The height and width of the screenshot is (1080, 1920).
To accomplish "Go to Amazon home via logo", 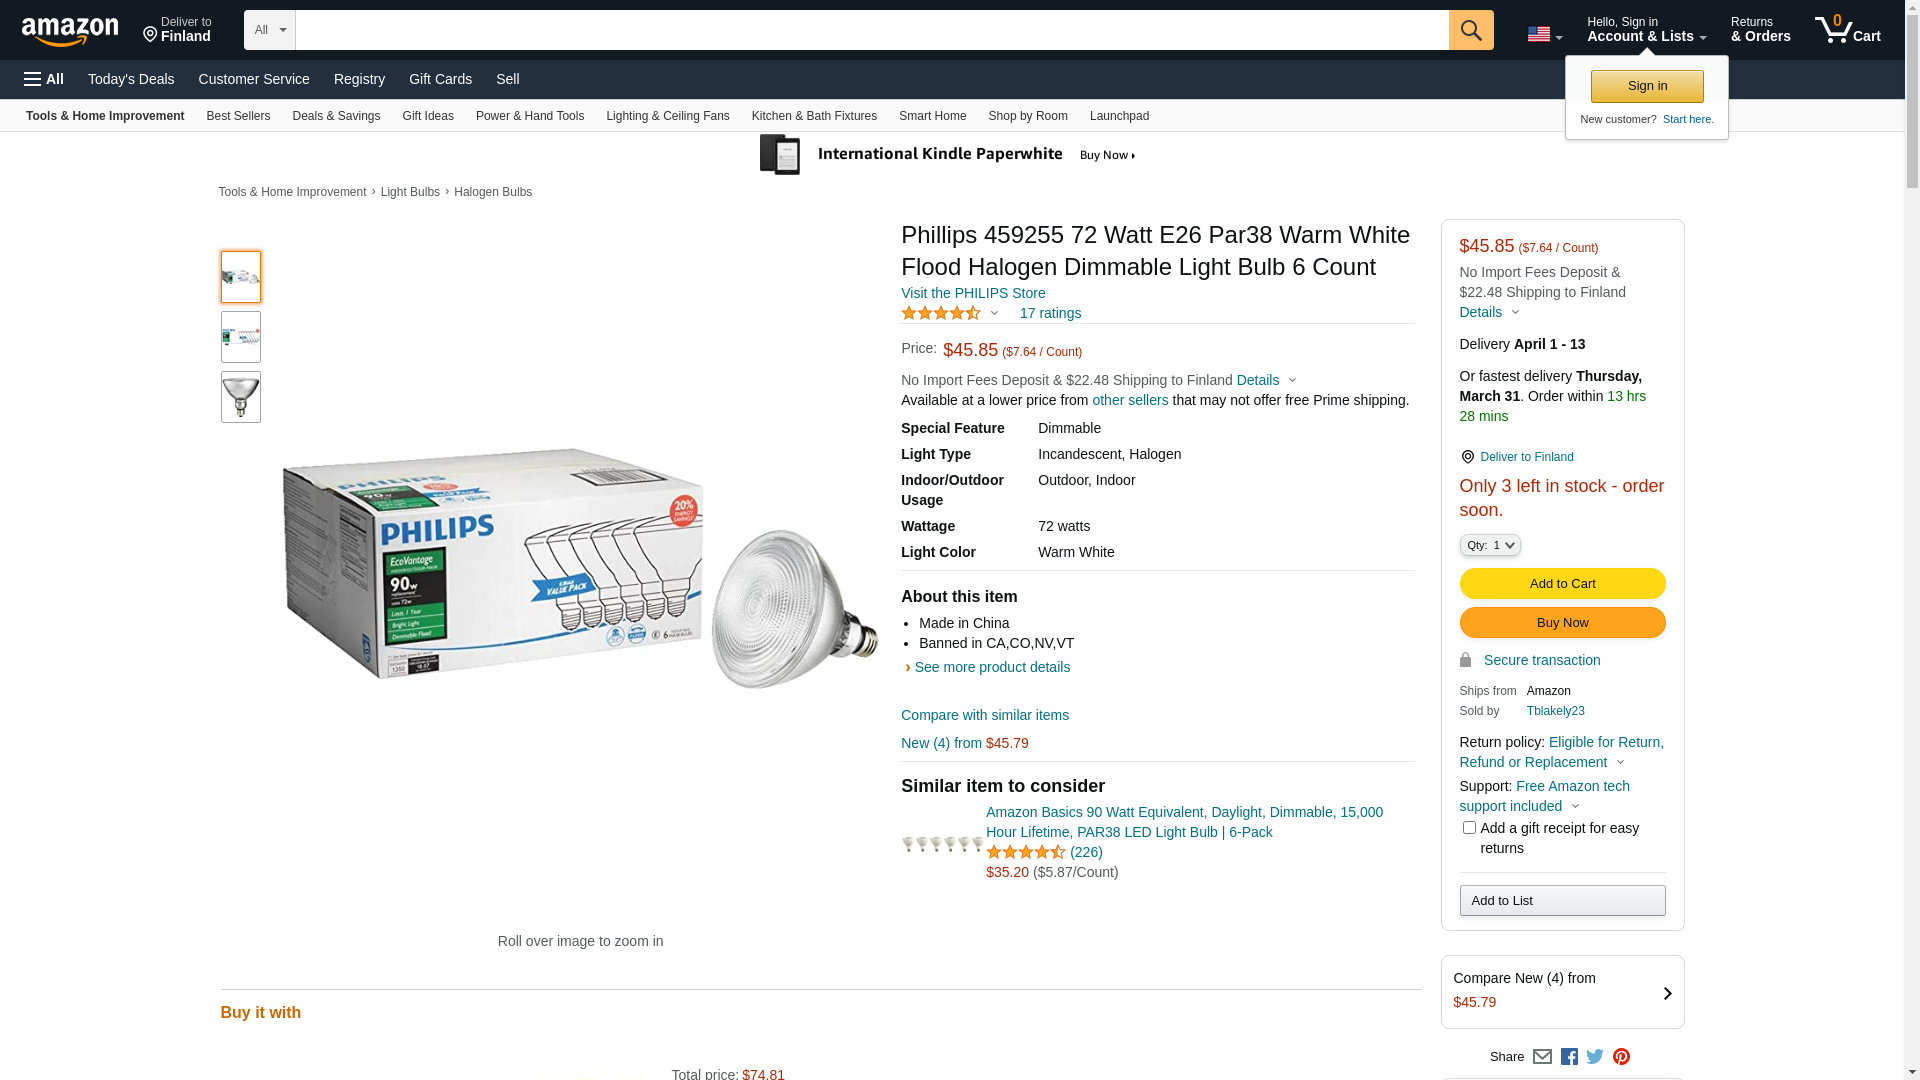I will pyautogui.click(x=70, y=32).
